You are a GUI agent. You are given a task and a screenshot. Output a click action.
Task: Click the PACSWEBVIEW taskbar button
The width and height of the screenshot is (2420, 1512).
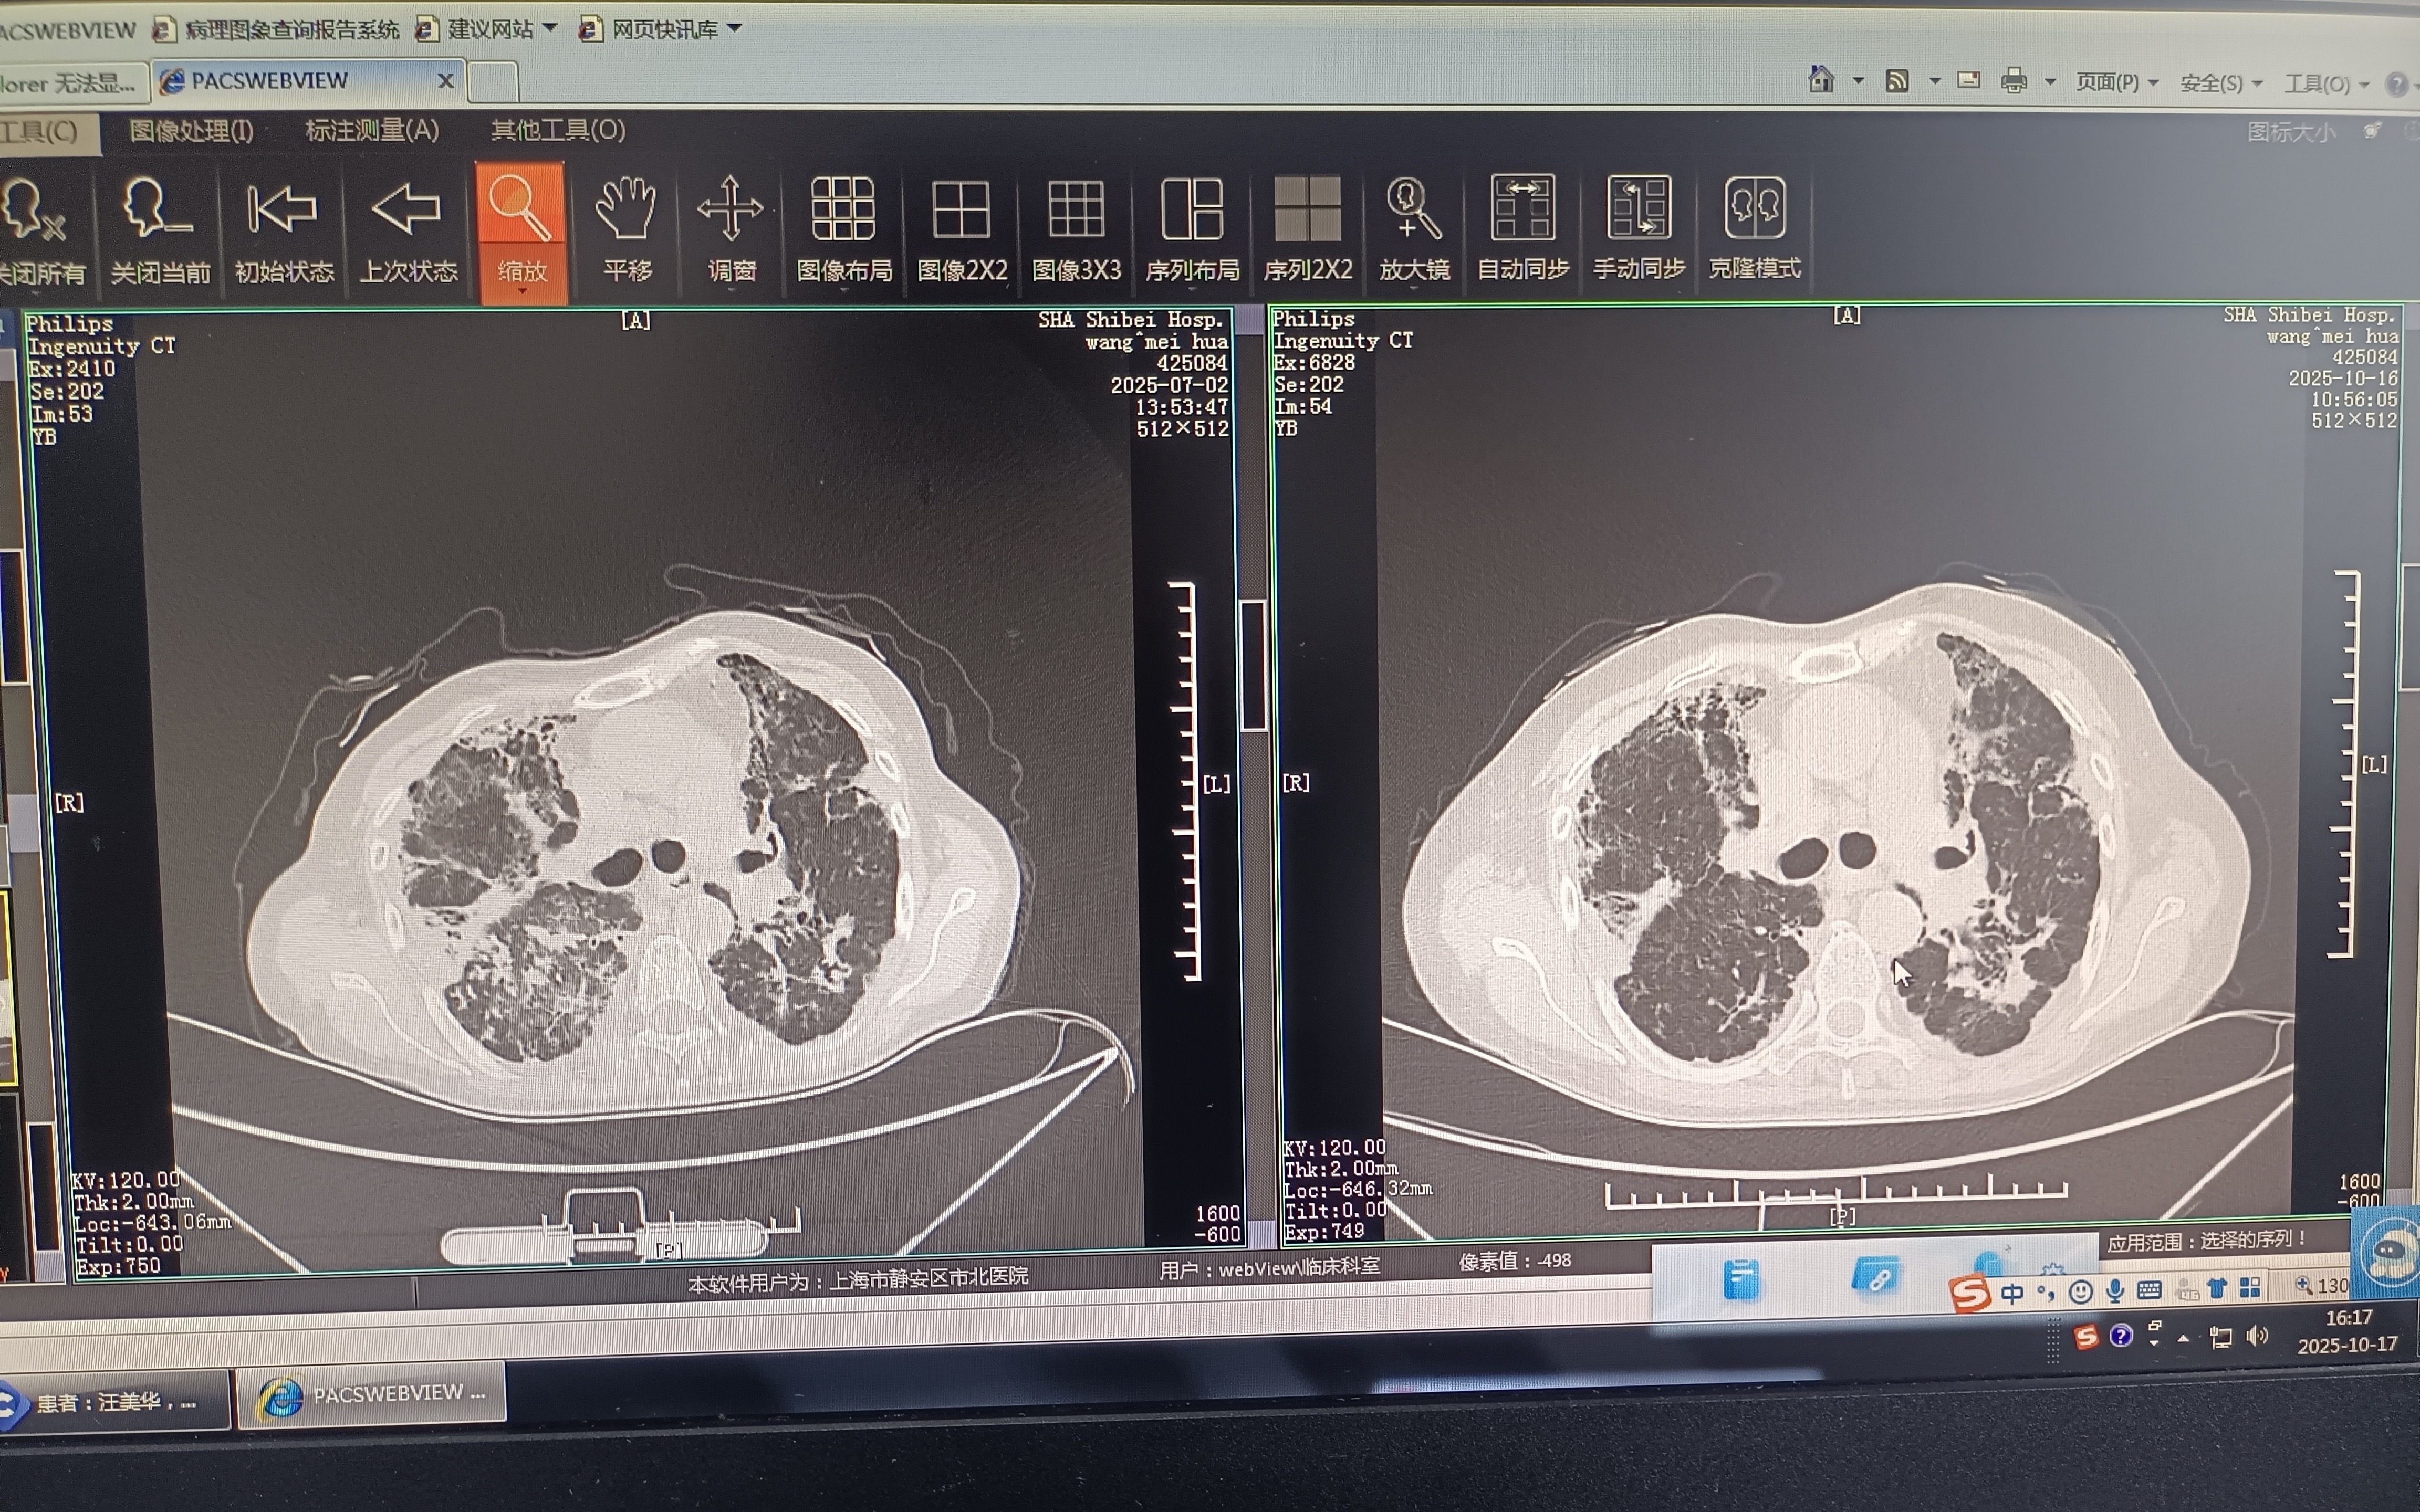coord(372,1395)
